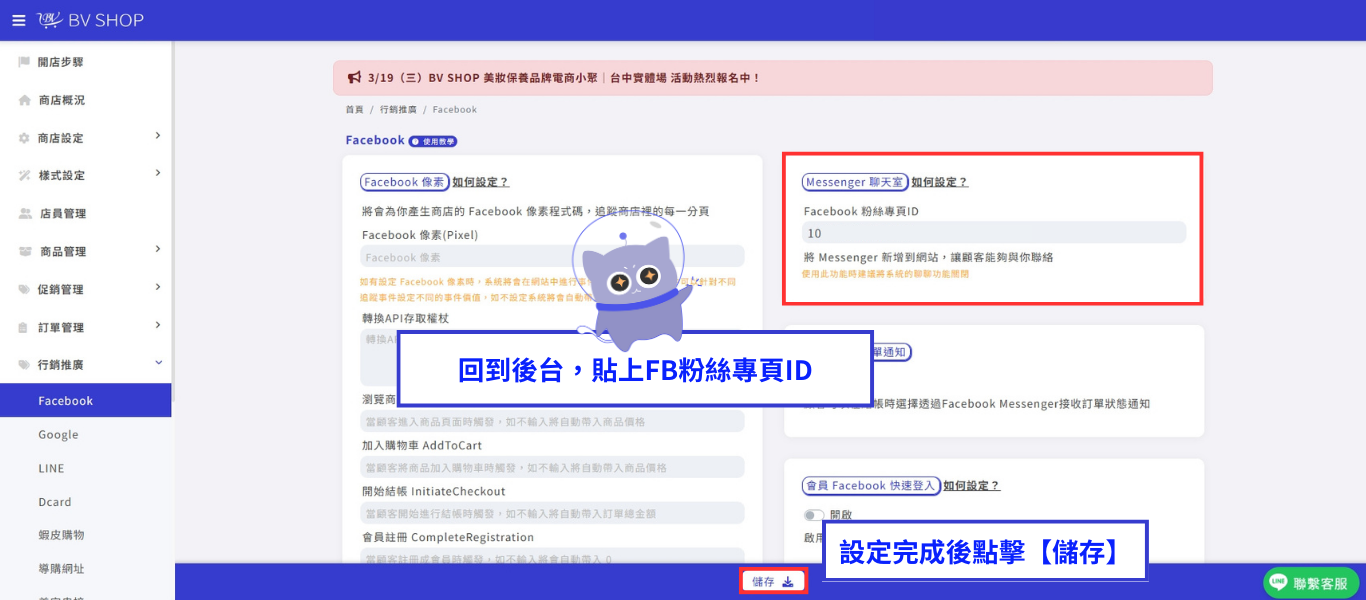Expand the 訂單管理 submenu chevron
1366x600 pixels.
pos(158,326)
